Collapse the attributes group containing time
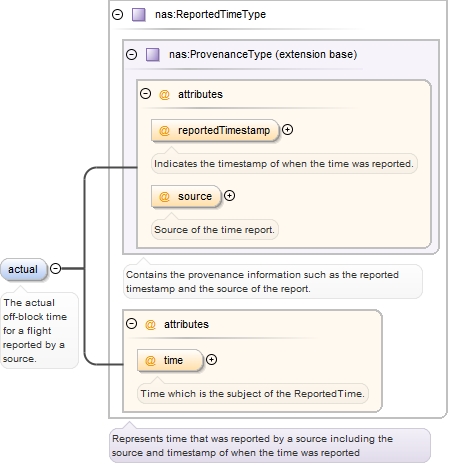 coord(131,323)
